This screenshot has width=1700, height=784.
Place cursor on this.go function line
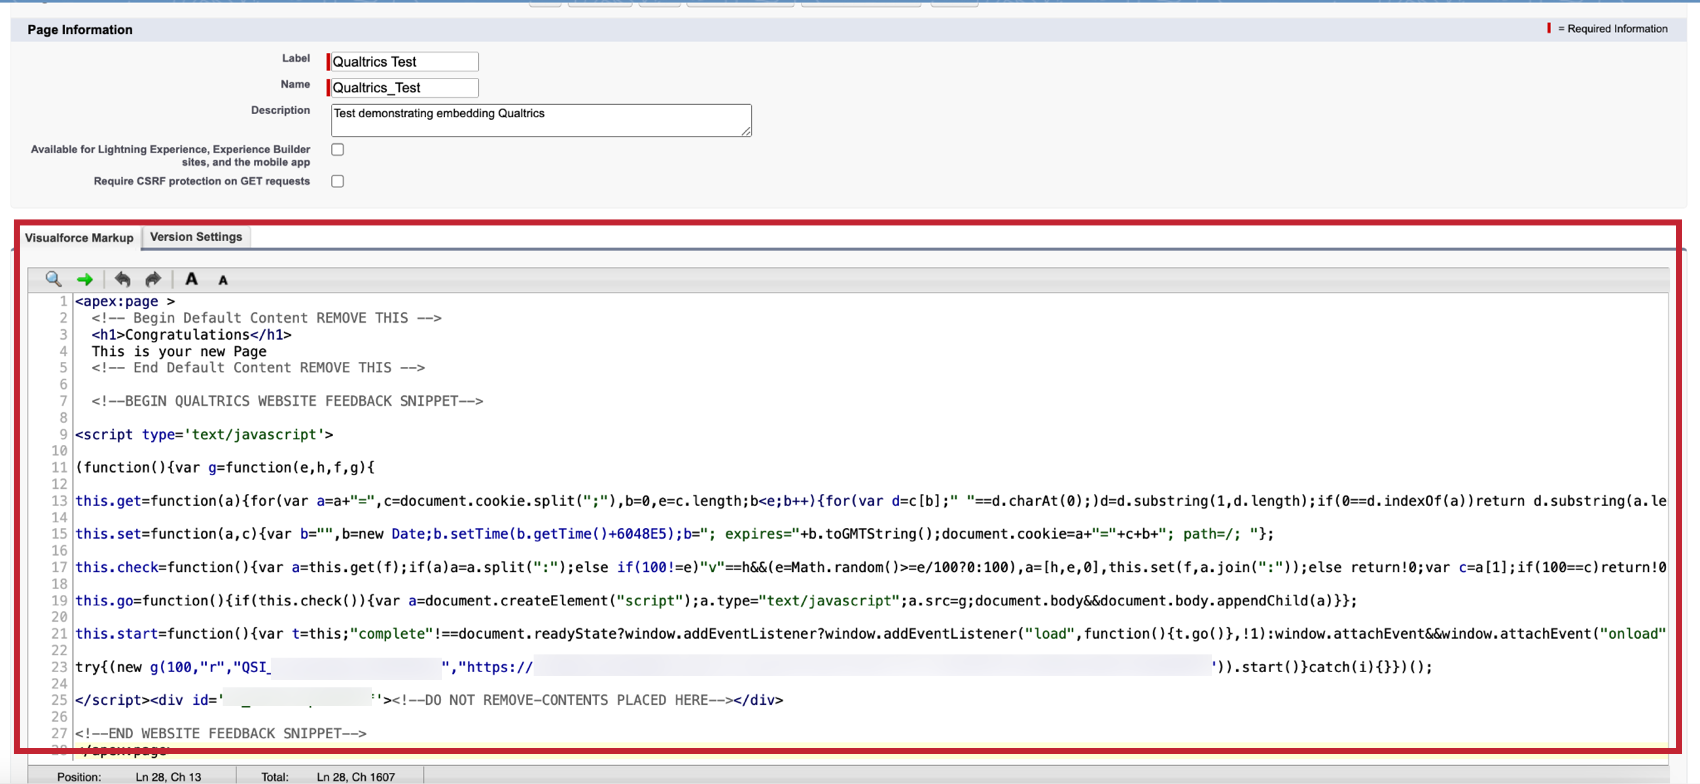tap(716, 601)
